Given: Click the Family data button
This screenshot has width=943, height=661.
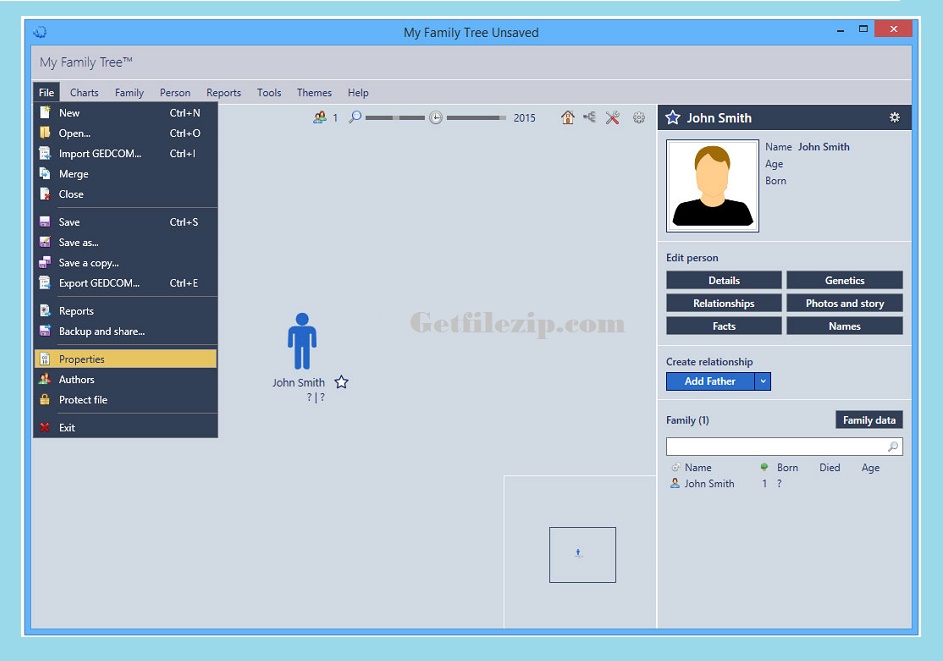Looking at the screenshot, I should pyautogui.click(x=869, y=420).
